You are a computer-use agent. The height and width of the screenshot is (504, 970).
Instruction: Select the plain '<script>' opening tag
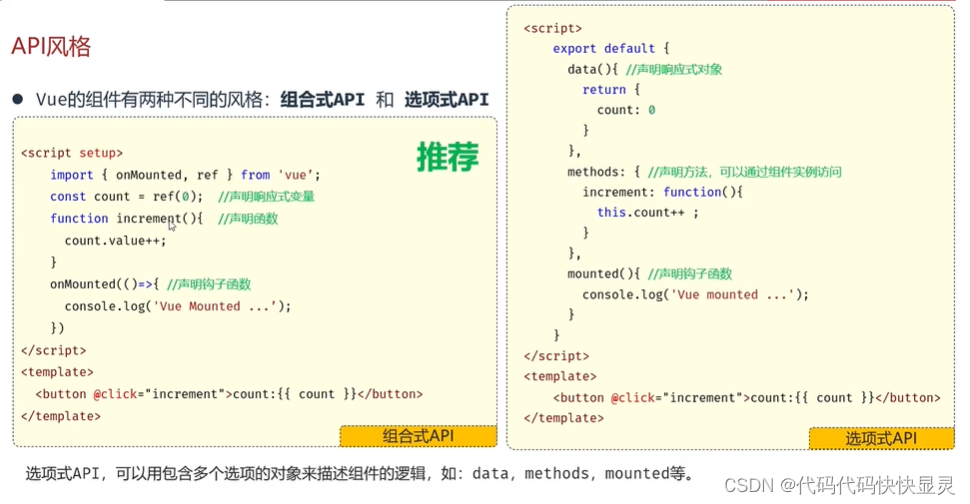coord(552,28)
